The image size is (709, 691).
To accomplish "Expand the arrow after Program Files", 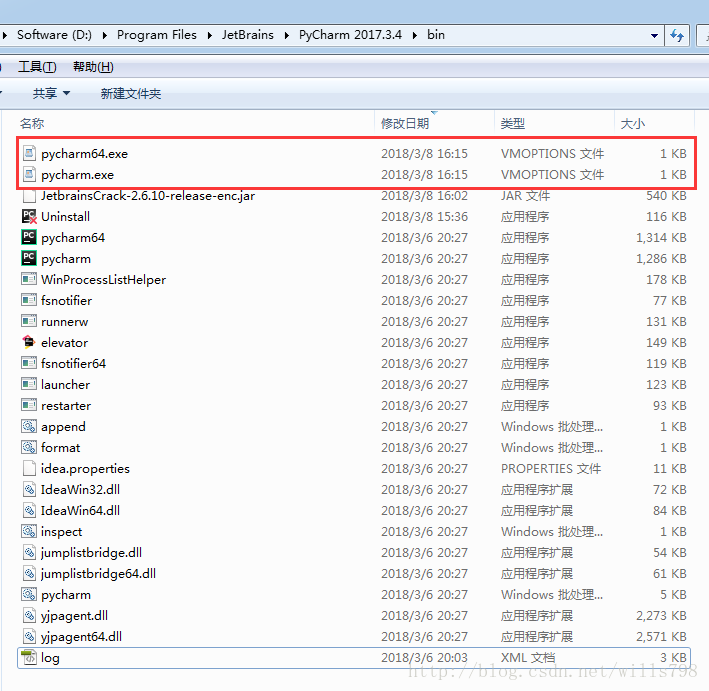I will coord(209,35).
